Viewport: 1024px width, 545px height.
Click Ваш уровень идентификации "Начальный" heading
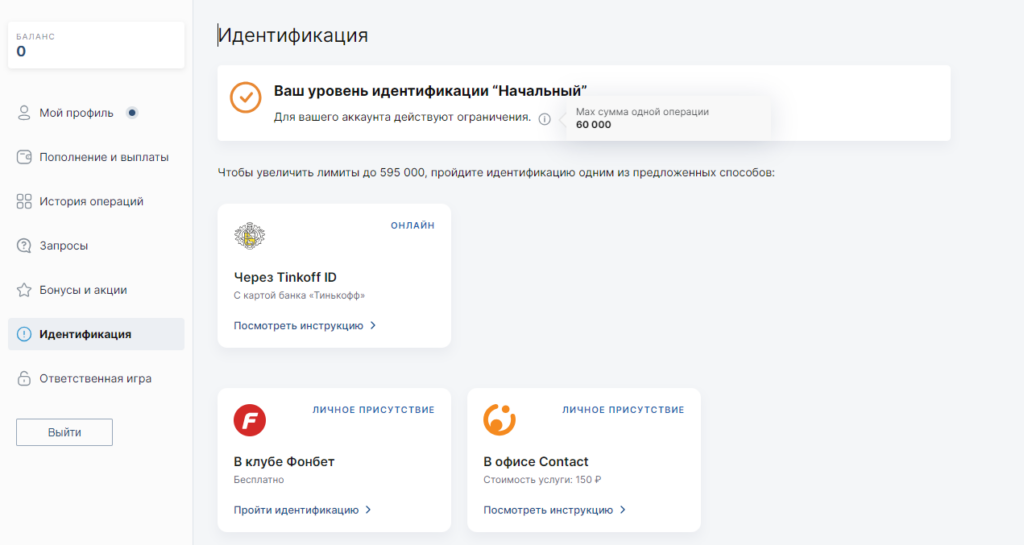click(430, 91)
